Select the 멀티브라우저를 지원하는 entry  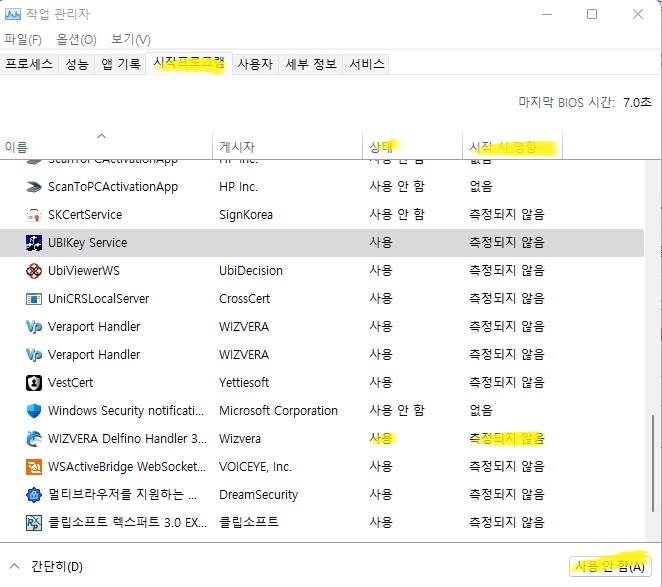(x=122, y=495)
